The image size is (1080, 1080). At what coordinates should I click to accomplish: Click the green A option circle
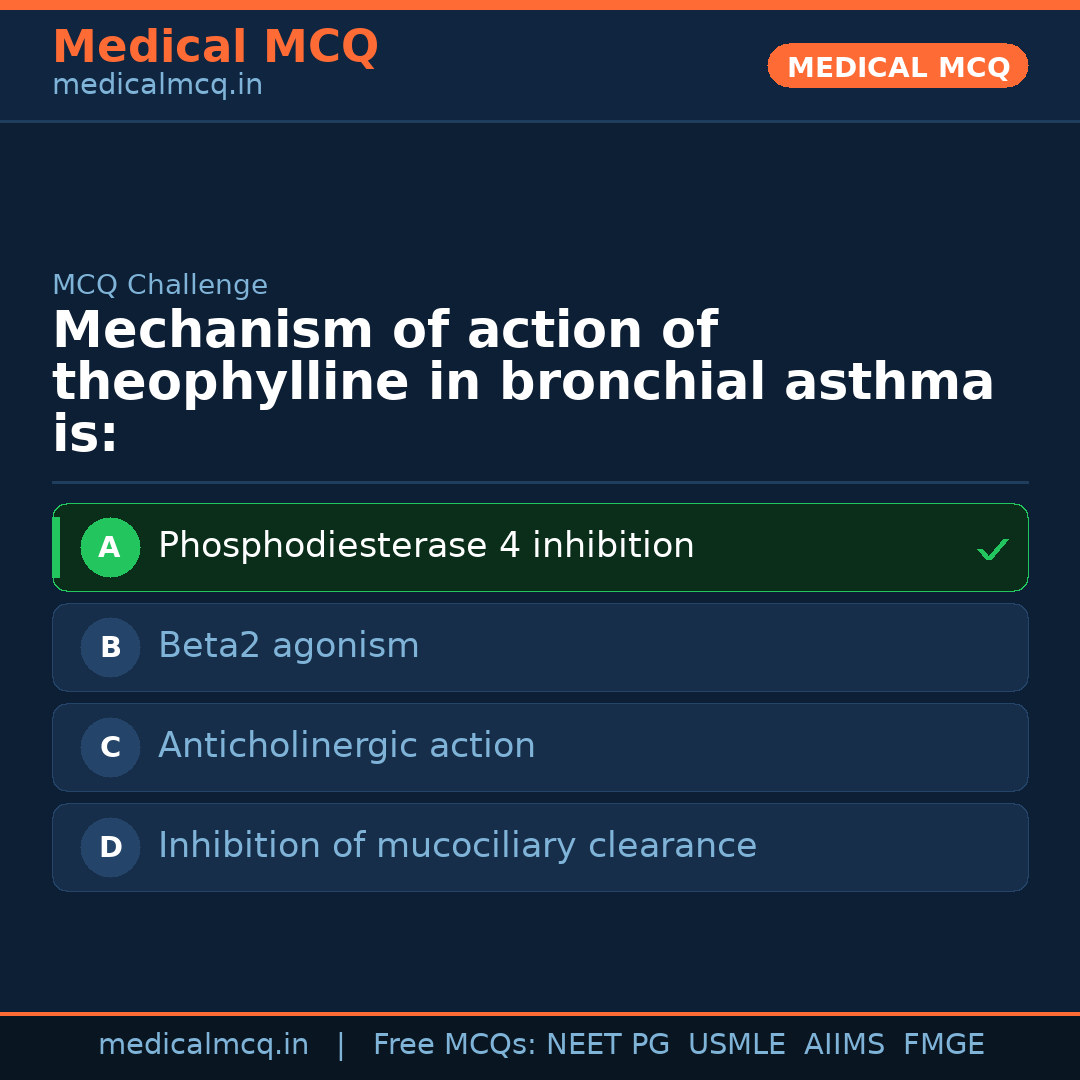110,547
